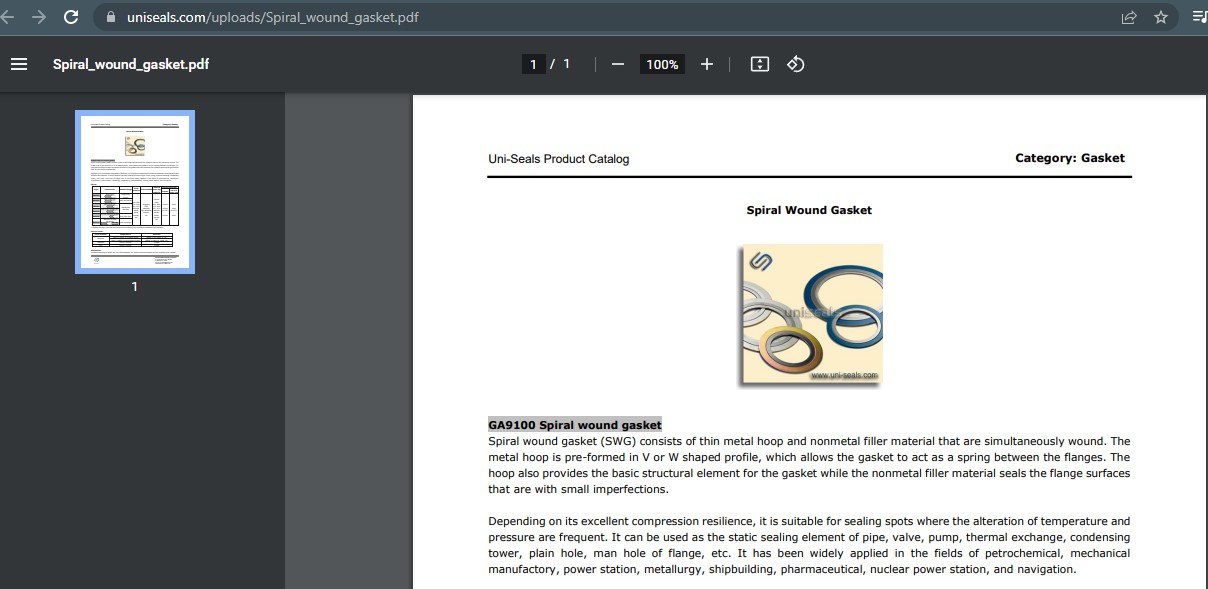Bookmark this page with the star icon
The height and width of the screenshot is (589, 1208).
[x=1160, y=17]
